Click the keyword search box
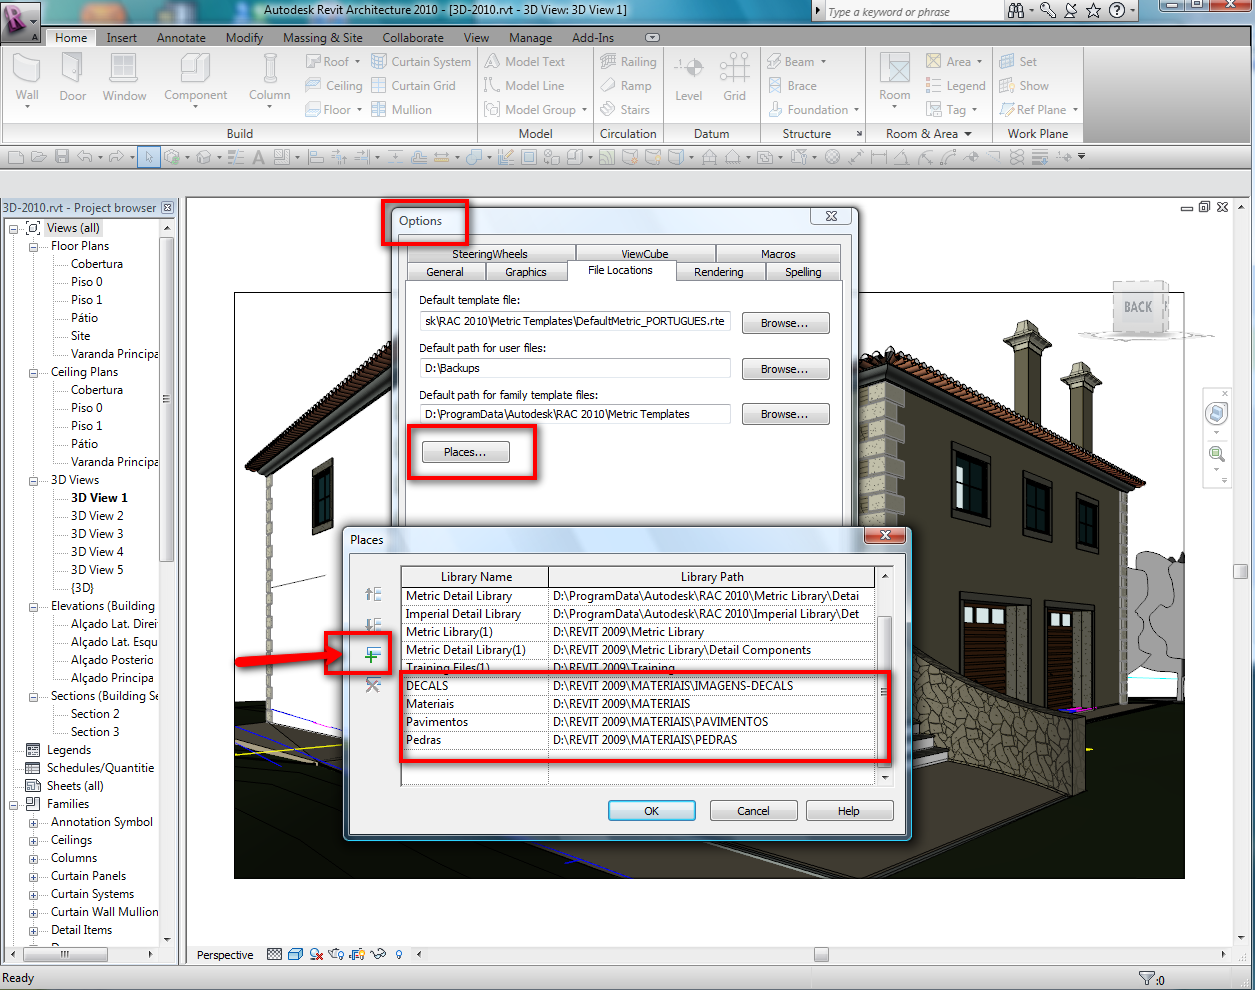Screen dimensions: 1255x990 914,12
